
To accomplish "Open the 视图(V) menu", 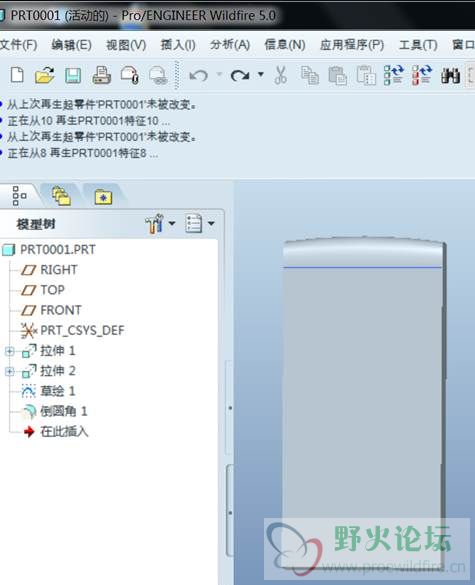I will coord(126,46).
